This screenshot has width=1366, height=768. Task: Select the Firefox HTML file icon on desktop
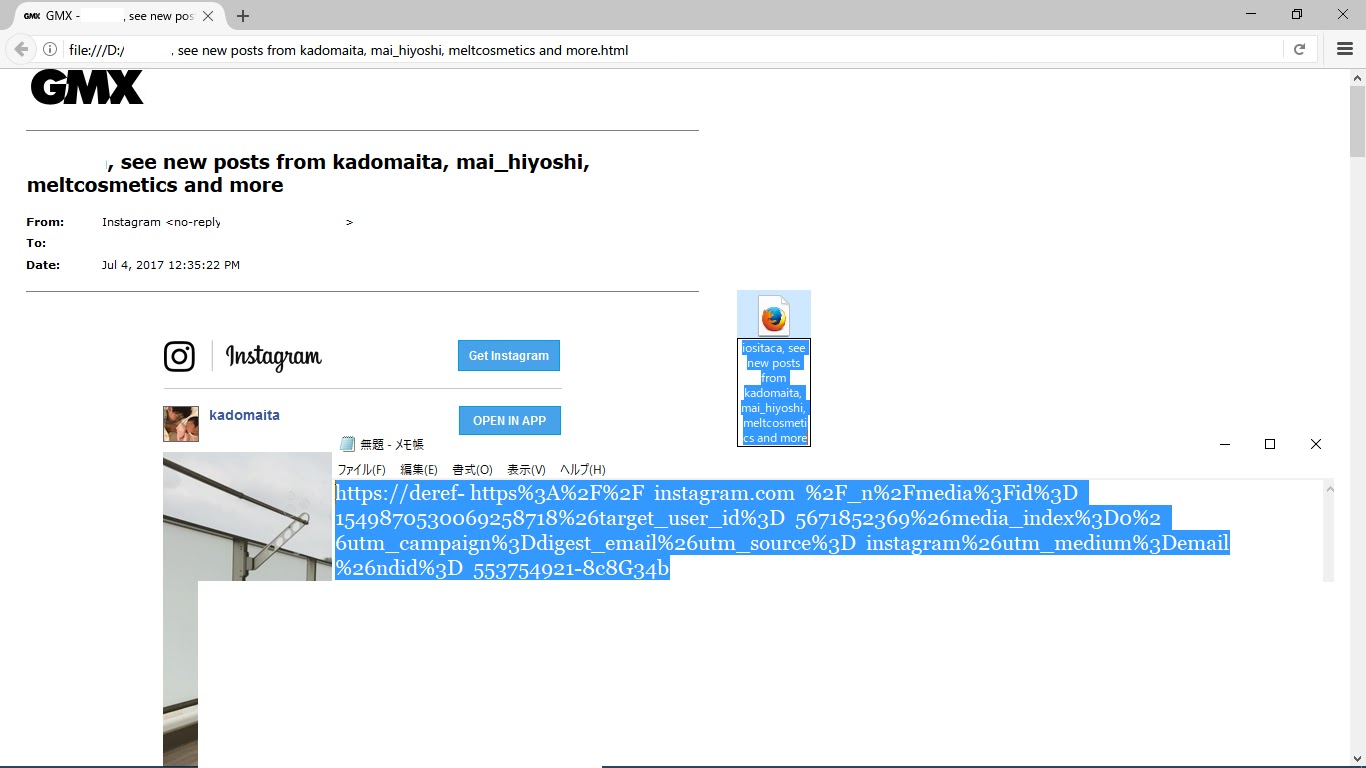pyautogui.click(x=774, y=315)
